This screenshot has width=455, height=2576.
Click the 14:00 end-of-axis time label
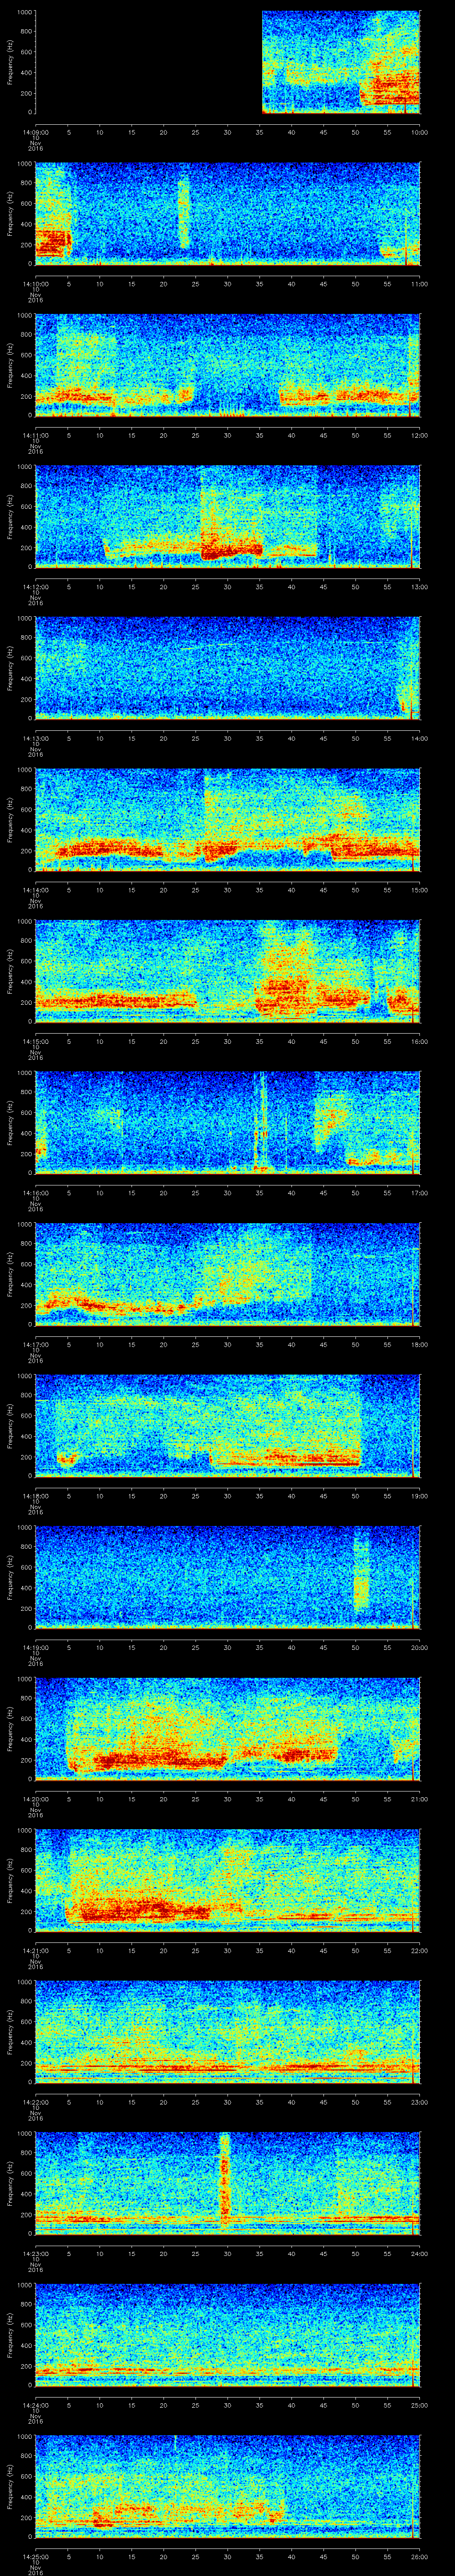pos(420,738)
